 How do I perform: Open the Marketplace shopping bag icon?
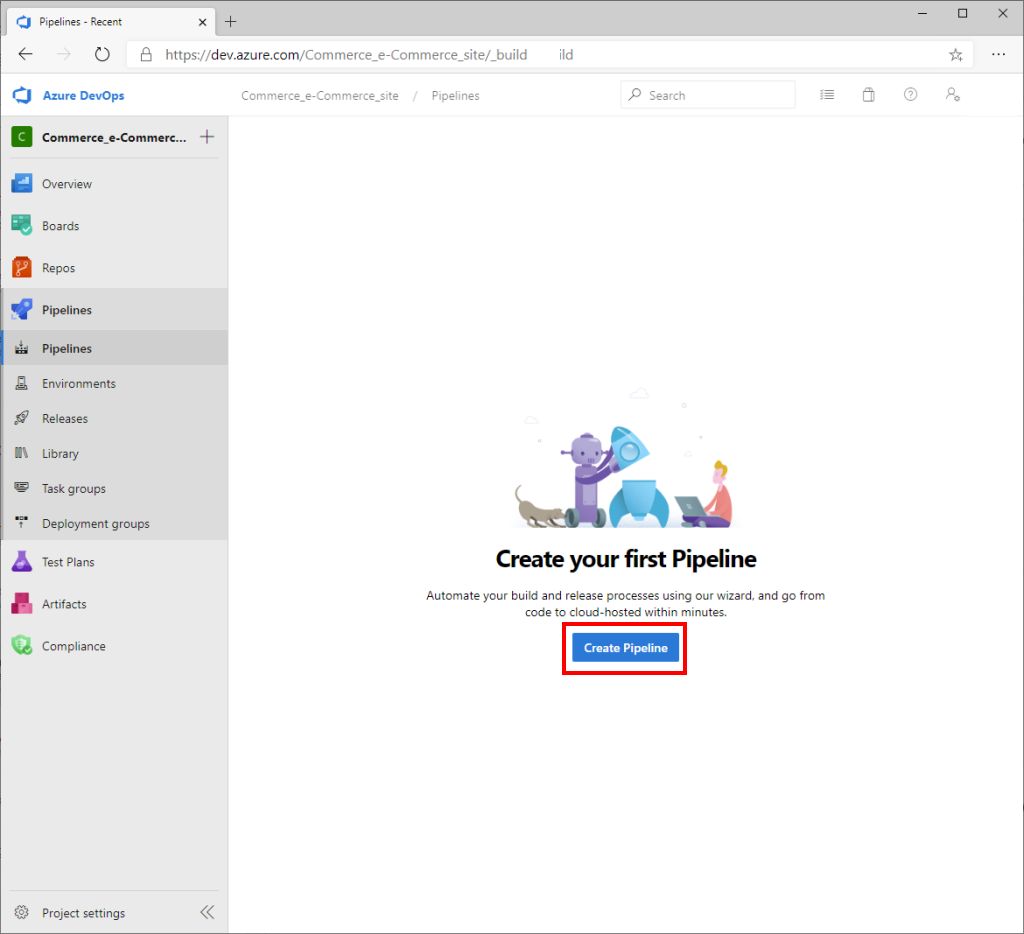click(868, 94)
